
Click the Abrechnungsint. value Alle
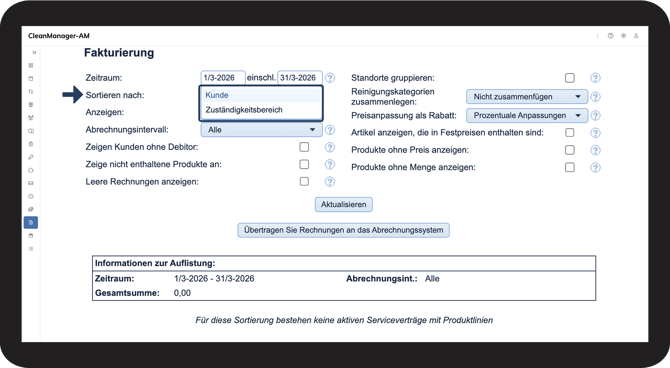click(432, 279)
